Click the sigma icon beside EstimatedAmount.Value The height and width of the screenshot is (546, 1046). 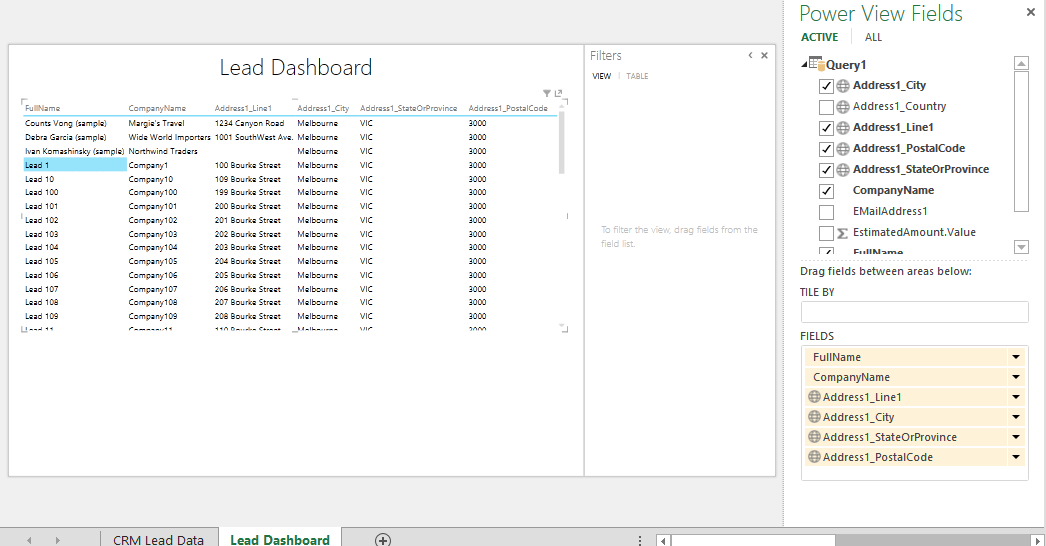[x=843, y=233]
